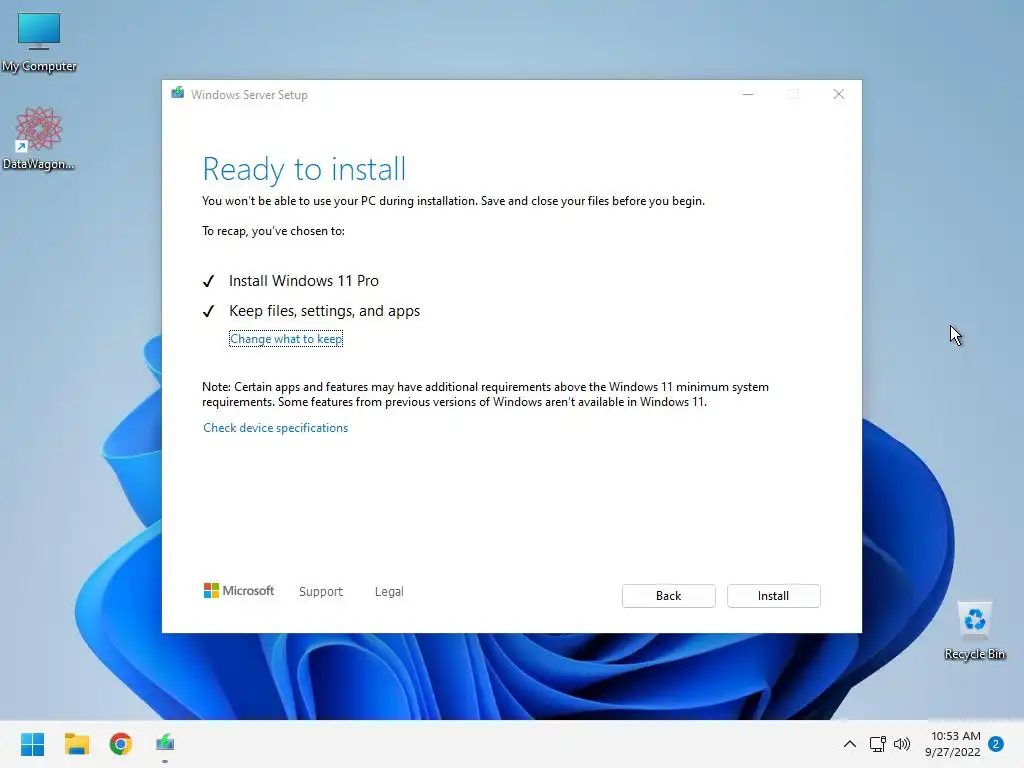This screenshot has height=768, width=1024.
Task: Show hidden system tray icons
Action: point(850,744)
